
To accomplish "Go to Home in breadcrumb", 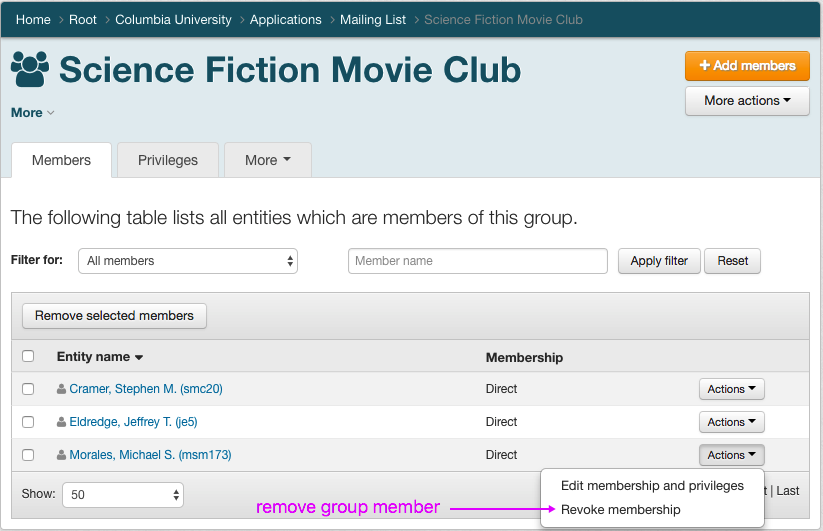I will click(x=33, y=19).
